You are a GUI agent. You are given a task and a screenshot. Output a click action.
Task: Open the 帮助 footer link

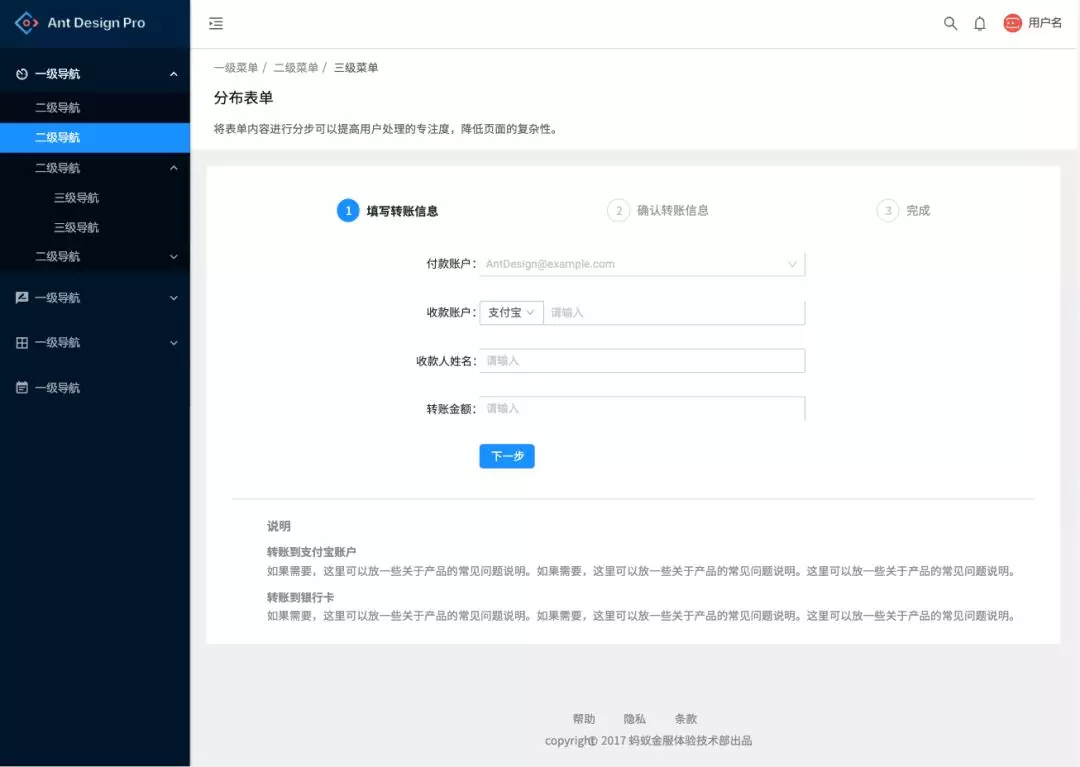584,718
